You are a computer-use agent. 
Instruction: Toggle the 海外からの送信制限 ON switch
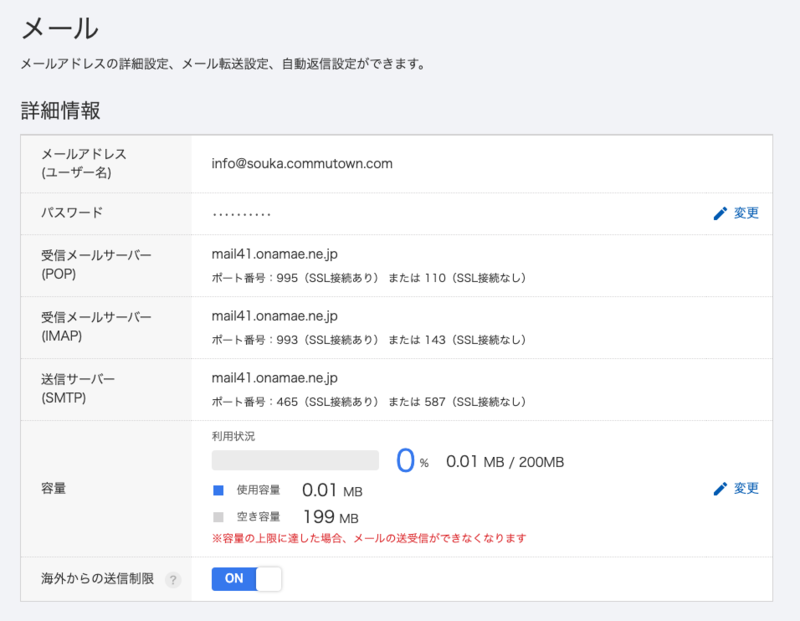[x=246, y=579]
